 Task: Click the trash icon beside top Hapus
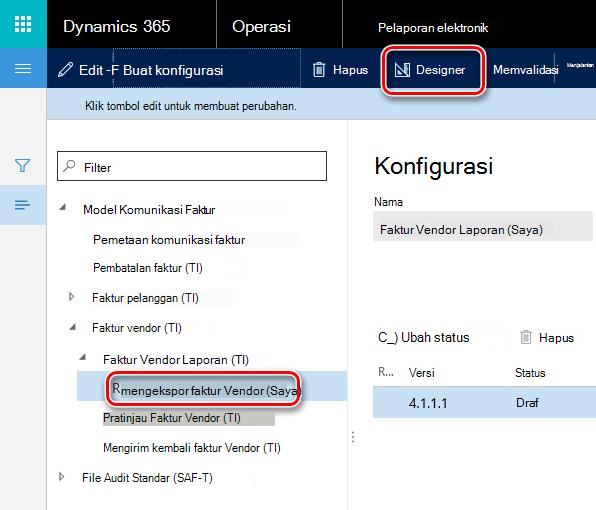319,70
